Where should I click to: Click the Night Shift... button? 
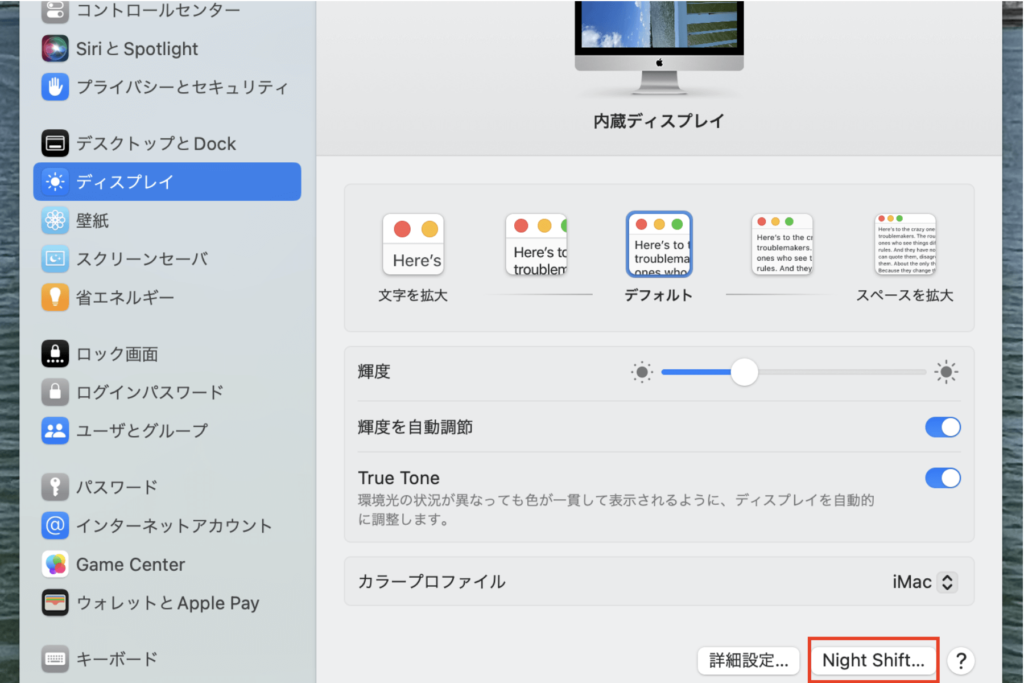[873, 660]
